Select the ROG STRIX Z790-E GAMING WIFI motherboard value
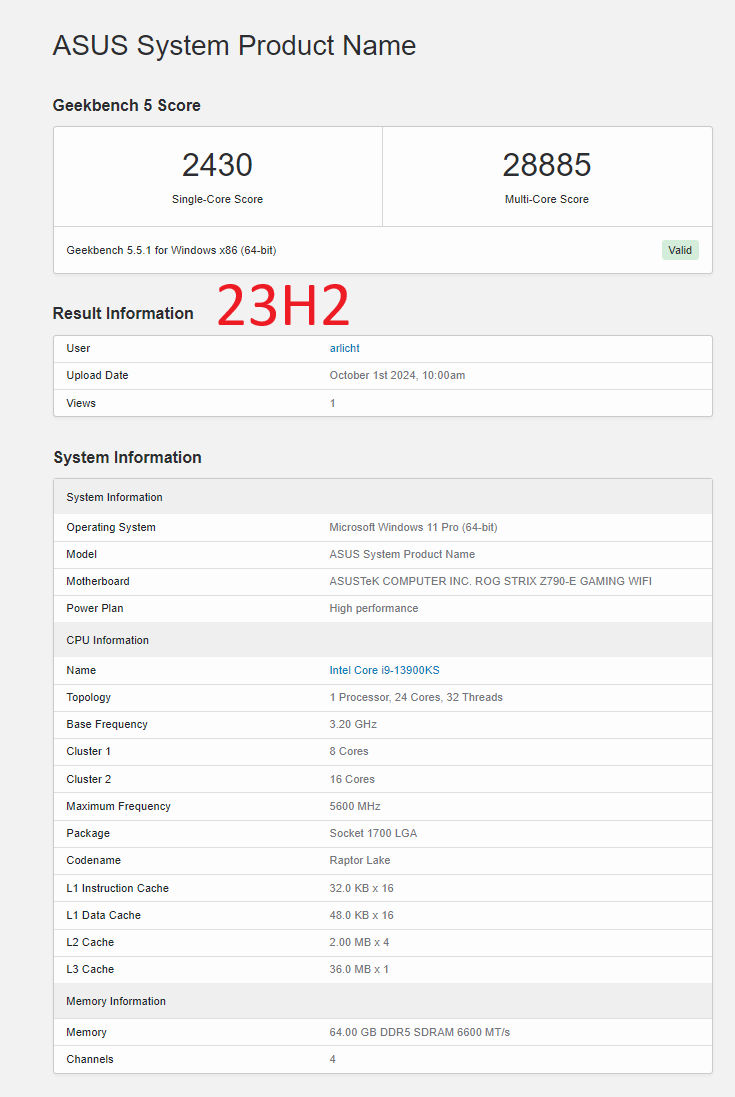Viewport: 735px width, 1097px height. (x=490, y=581)
